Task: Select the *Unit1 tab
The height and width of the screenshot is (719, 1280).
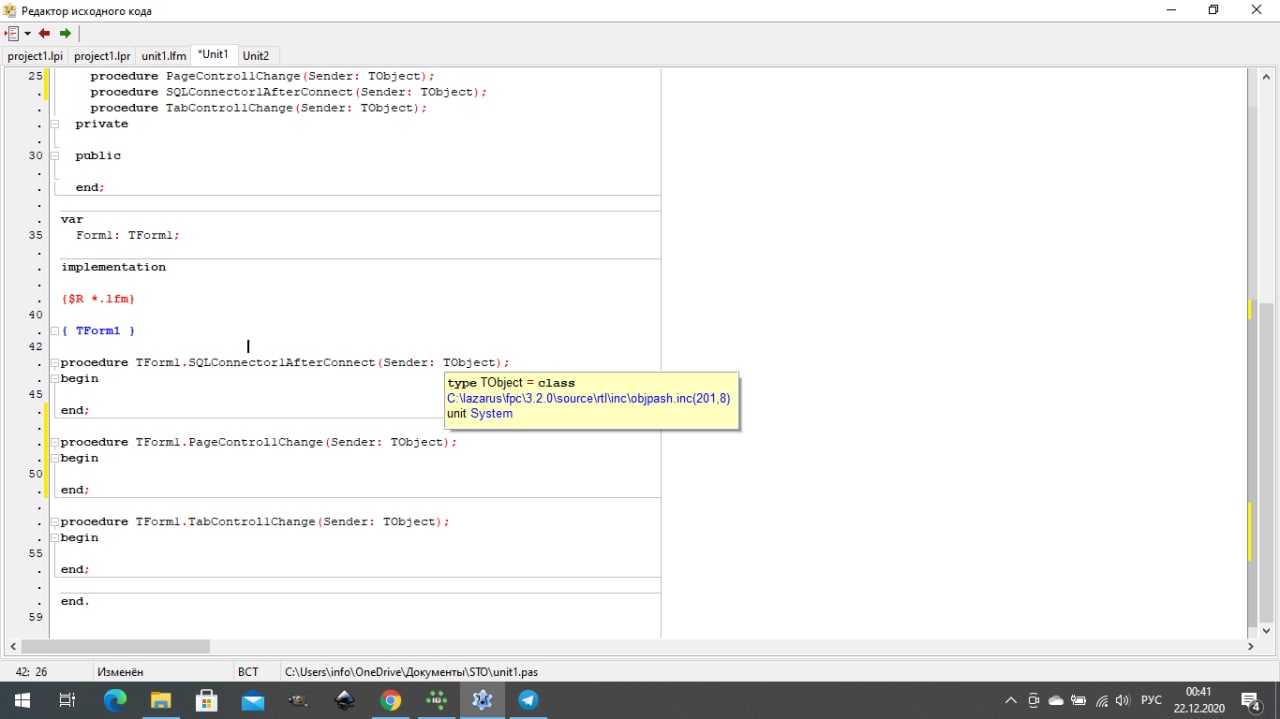Action: [213, 54]
